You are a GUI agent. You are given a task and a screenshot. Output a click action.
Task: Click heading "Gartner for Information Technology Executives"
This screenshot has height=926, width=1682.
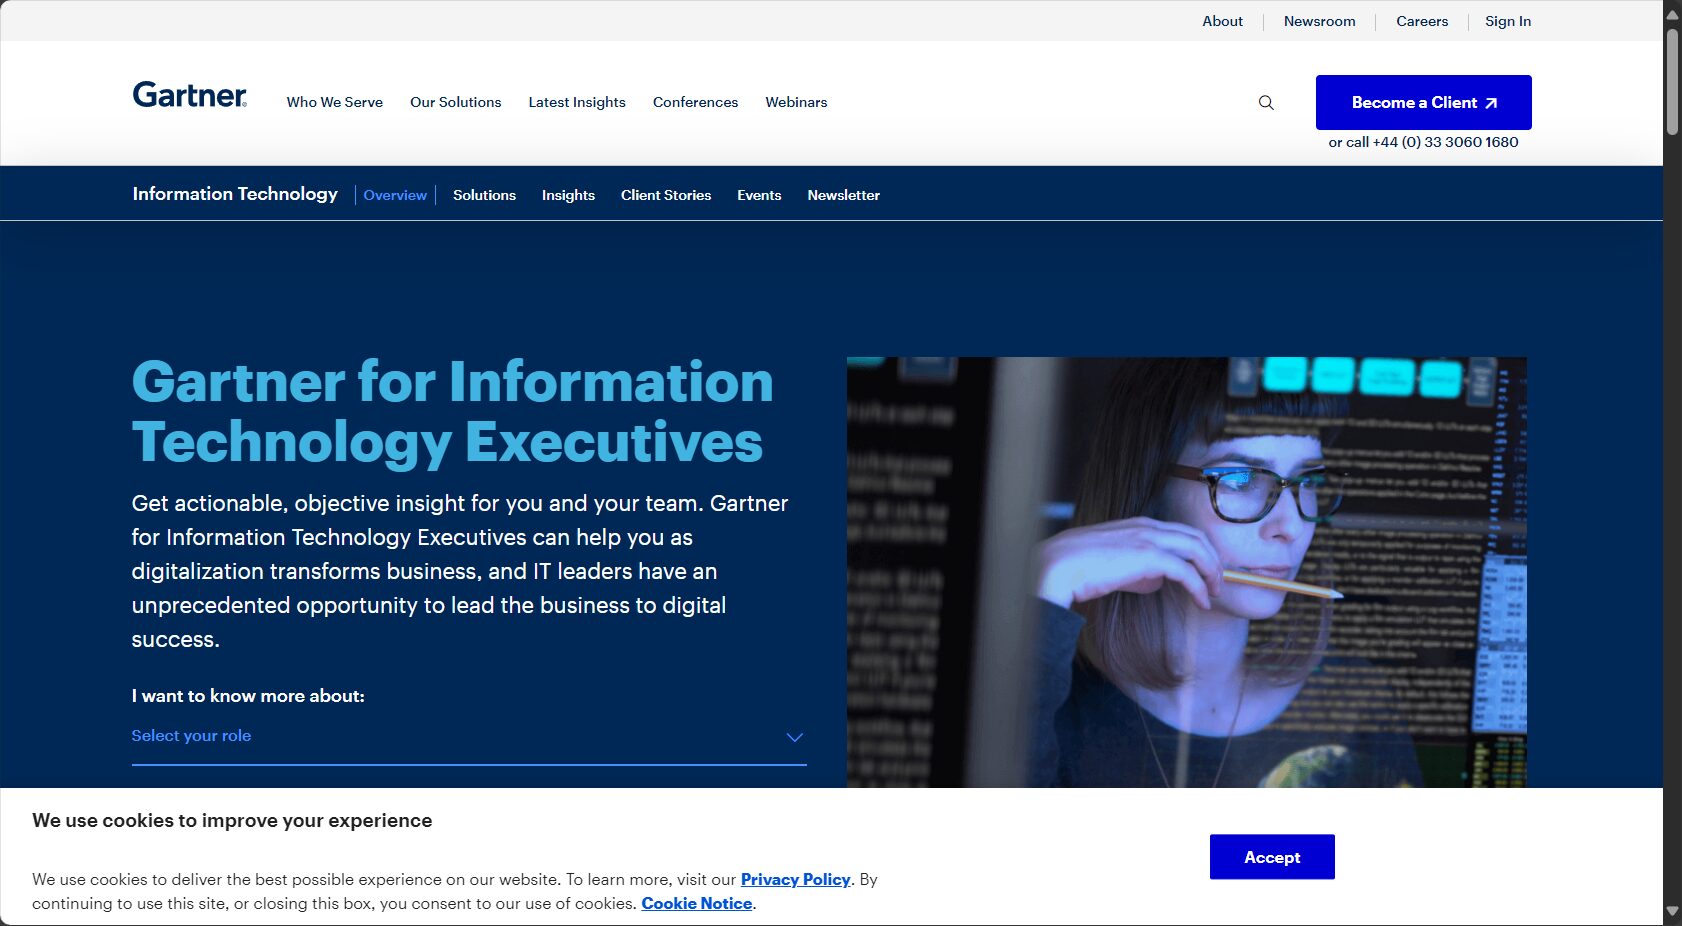click(x=452, y=411)
